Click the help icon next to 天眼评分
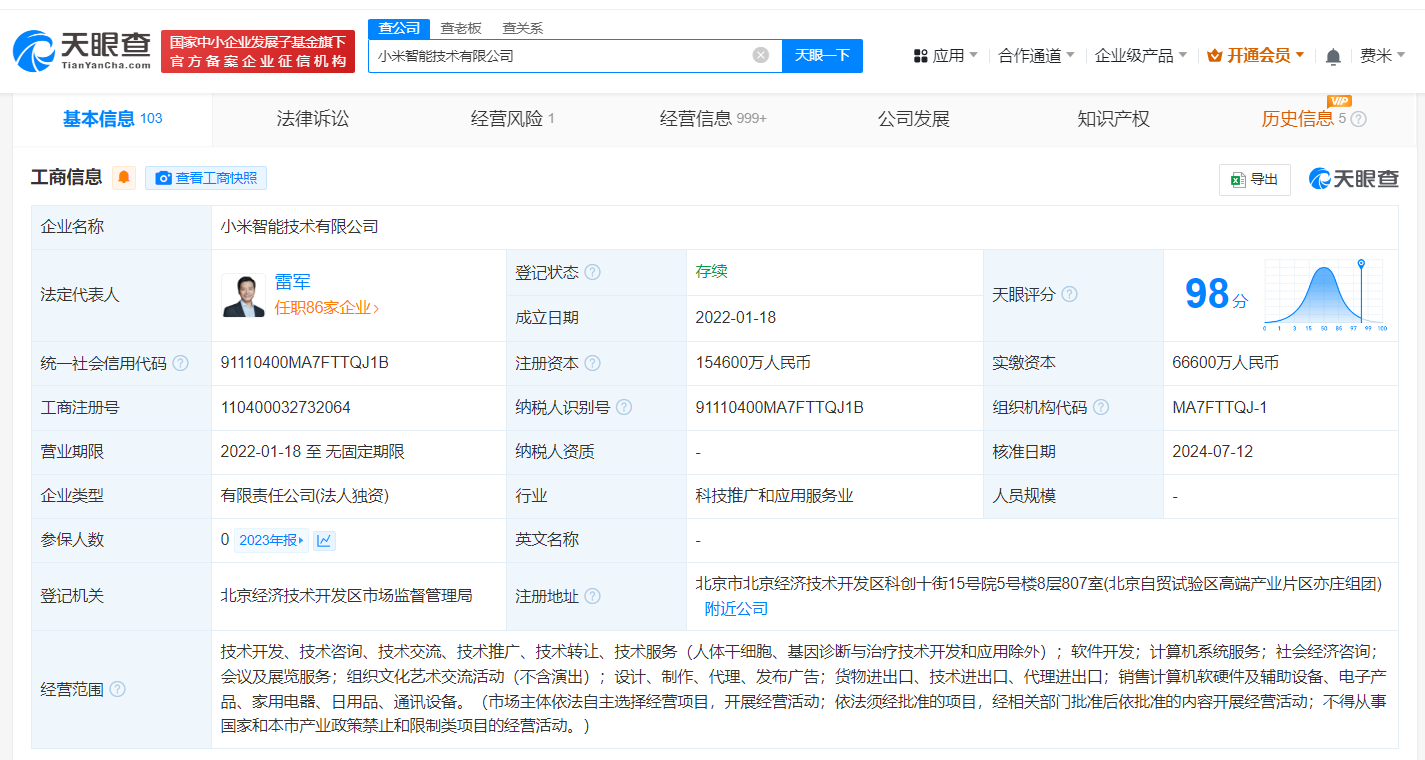Image resolution: width=1425 pixels, height=760 pixels. click(1070, 294)
